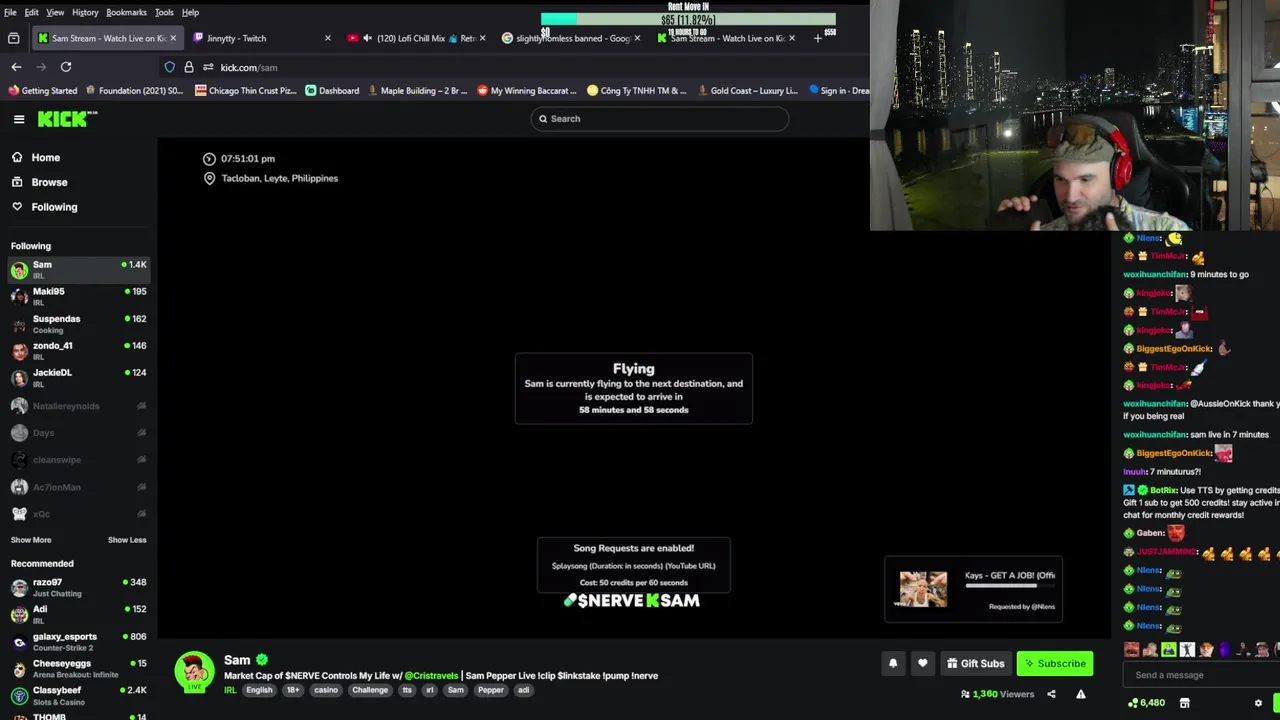Open the Kick hamburger sidebar menu
This screenshot has width=1280, height=720.
click(19, 119)
